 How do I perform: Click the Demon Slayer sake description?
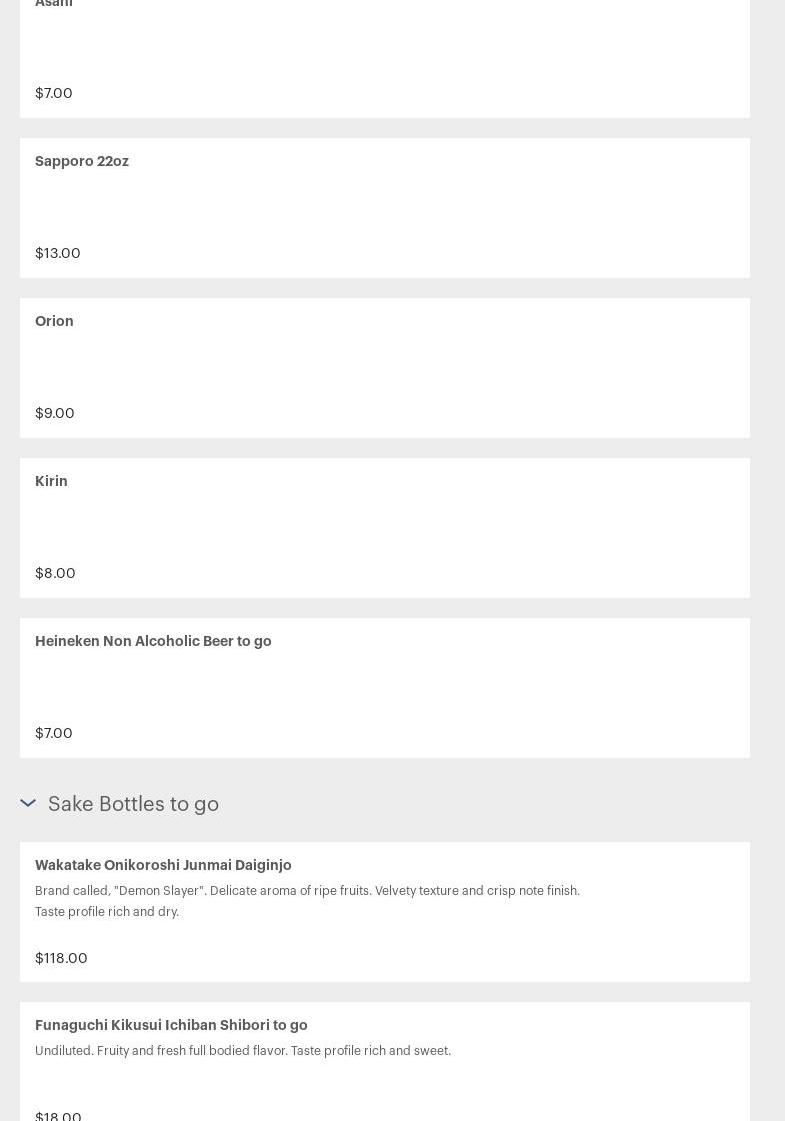pos(307,891)
